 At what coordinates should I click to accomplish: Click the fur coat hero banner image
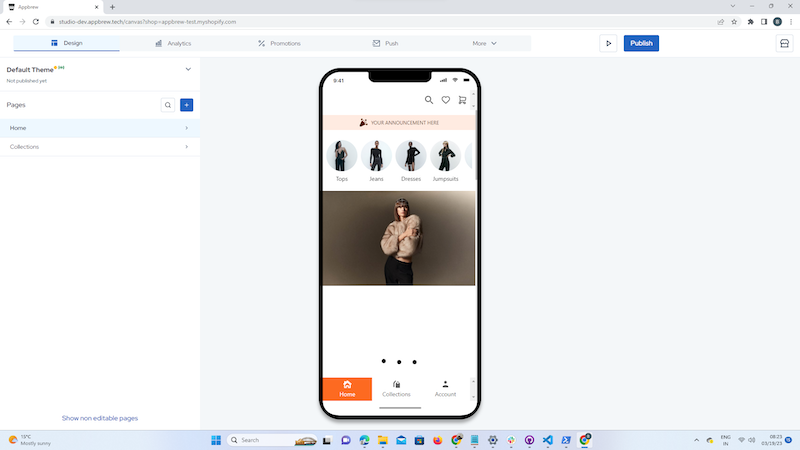[399, 238]
